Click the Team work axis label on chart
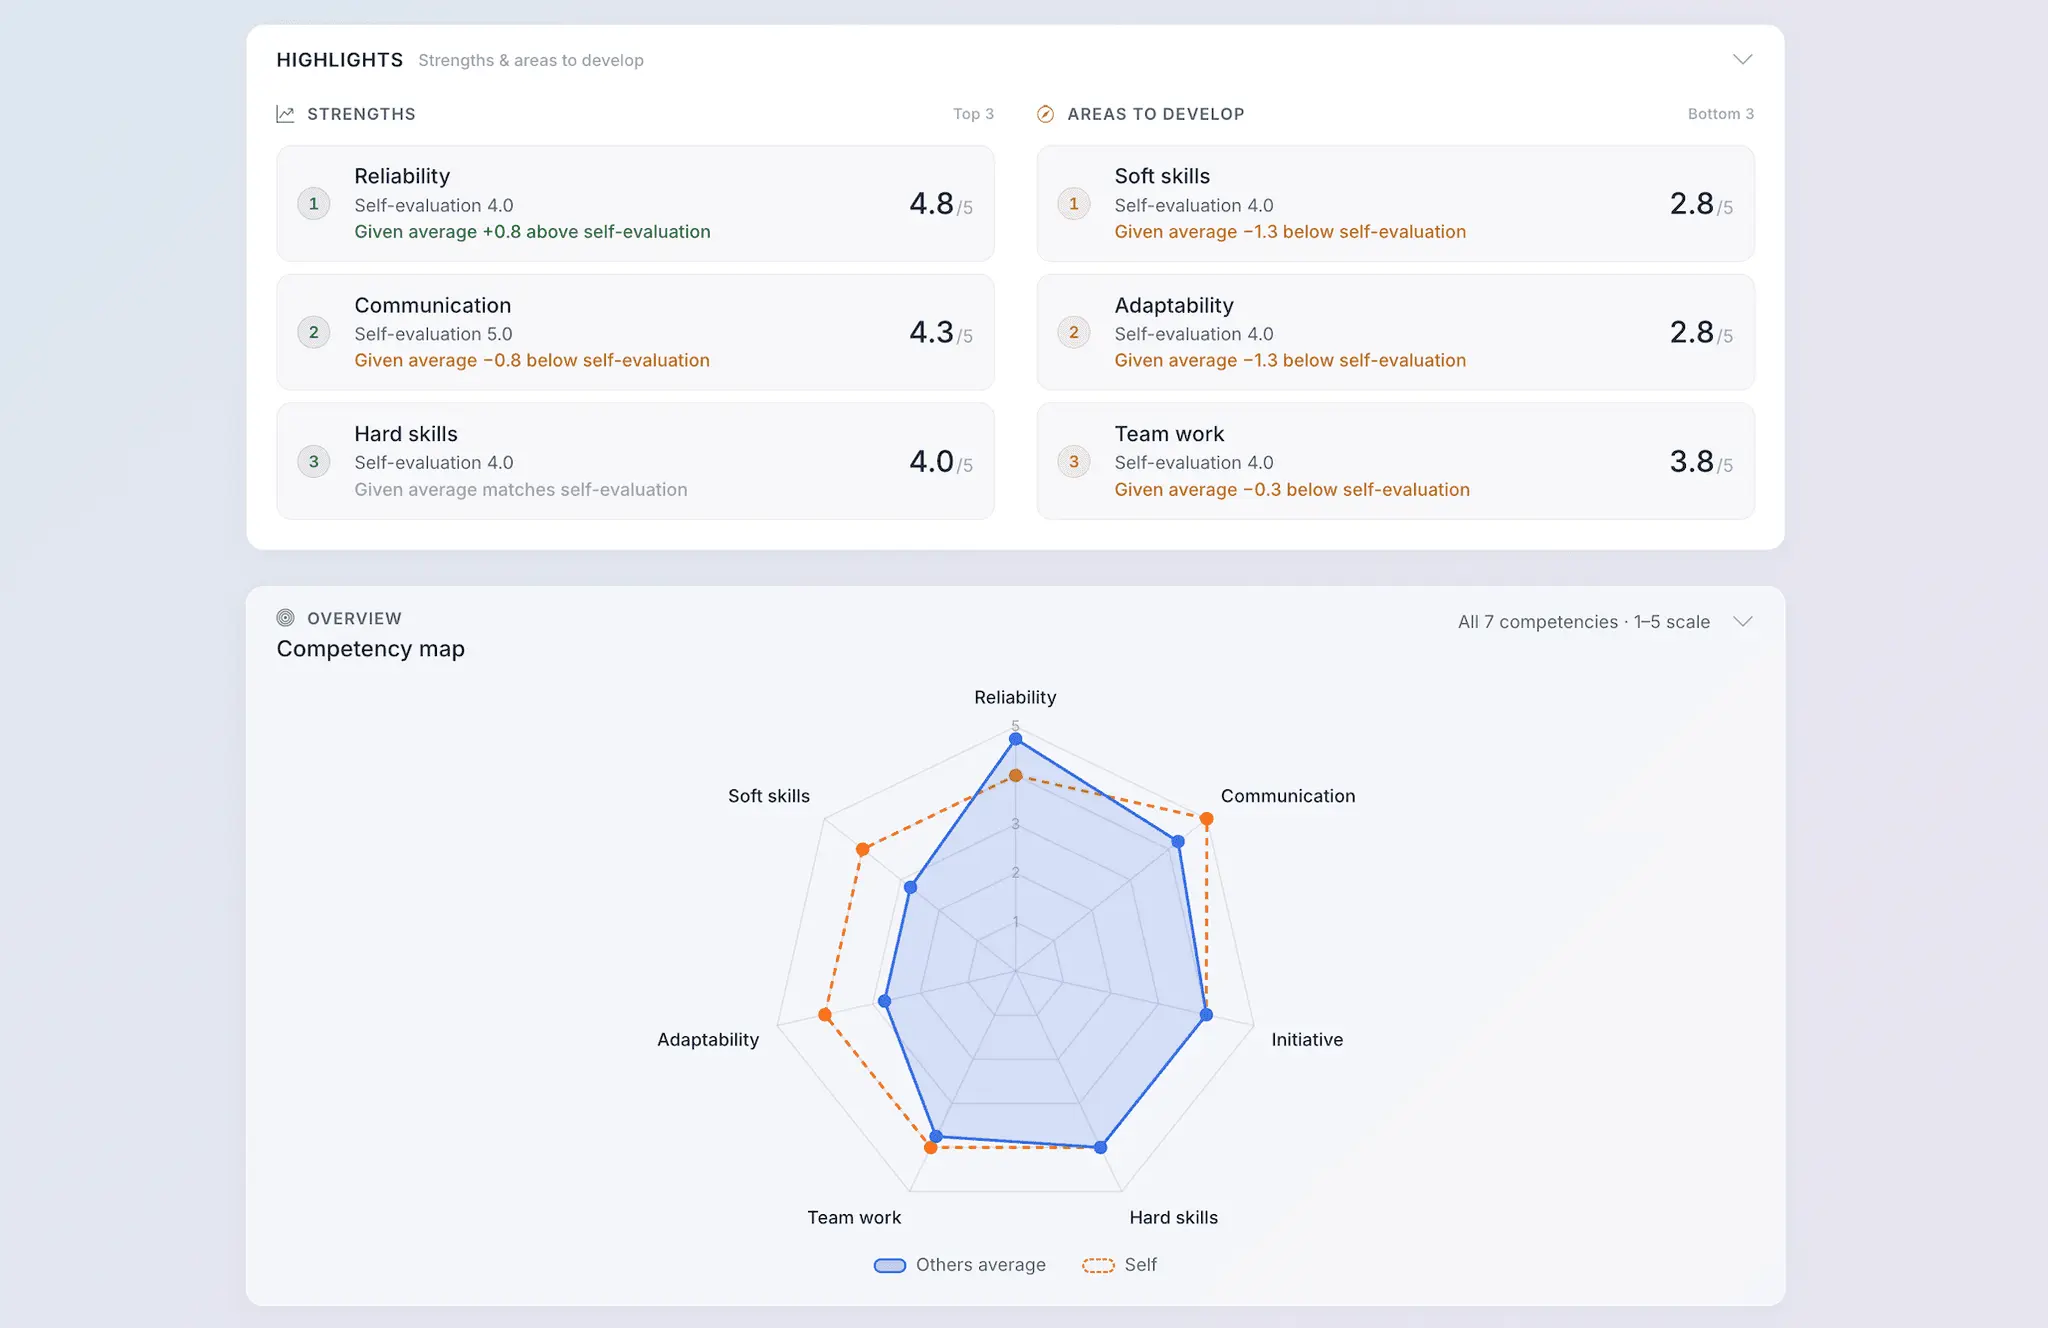This screenshot has width=2048, height=1328. point(854,1217)
